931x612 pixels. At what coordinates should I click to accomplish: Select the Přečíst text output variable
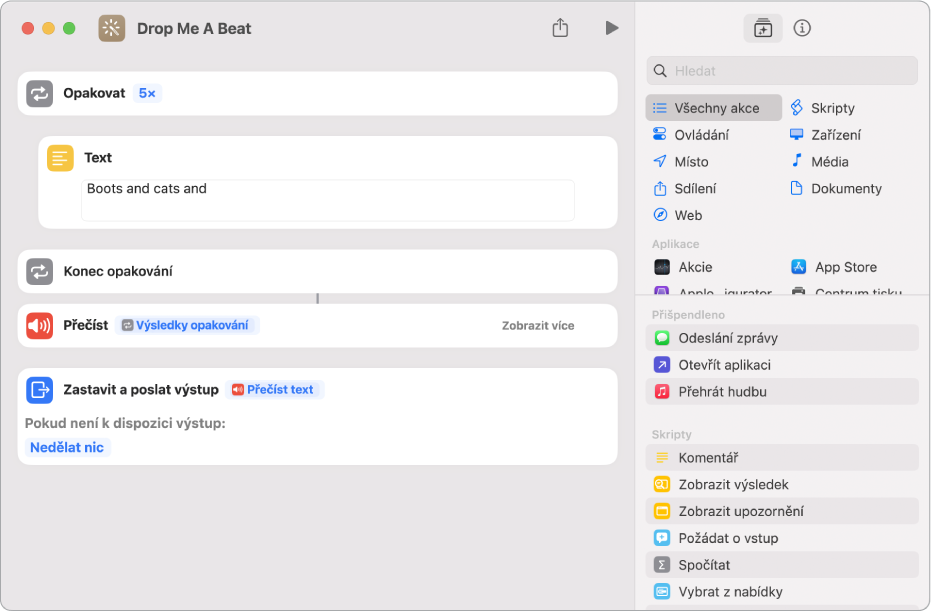274,390
